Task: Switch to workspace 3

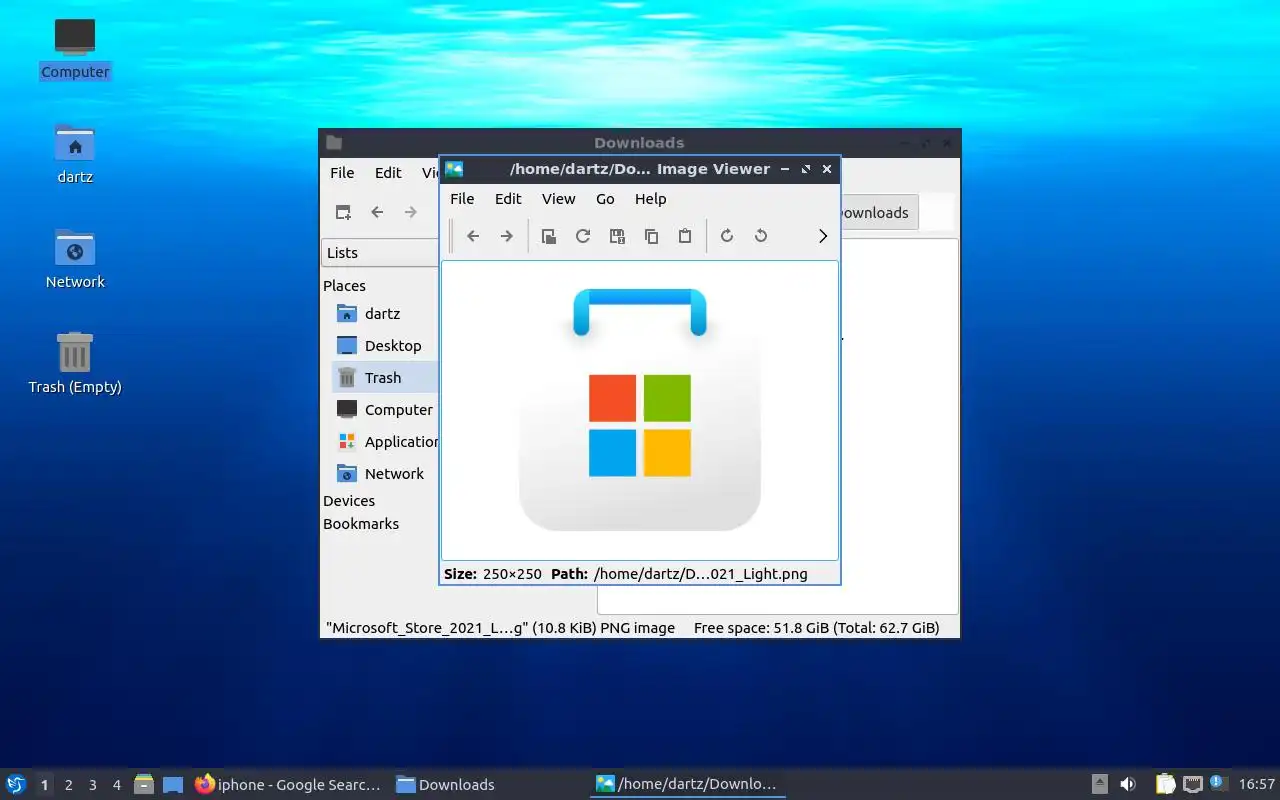Action: 92,785
